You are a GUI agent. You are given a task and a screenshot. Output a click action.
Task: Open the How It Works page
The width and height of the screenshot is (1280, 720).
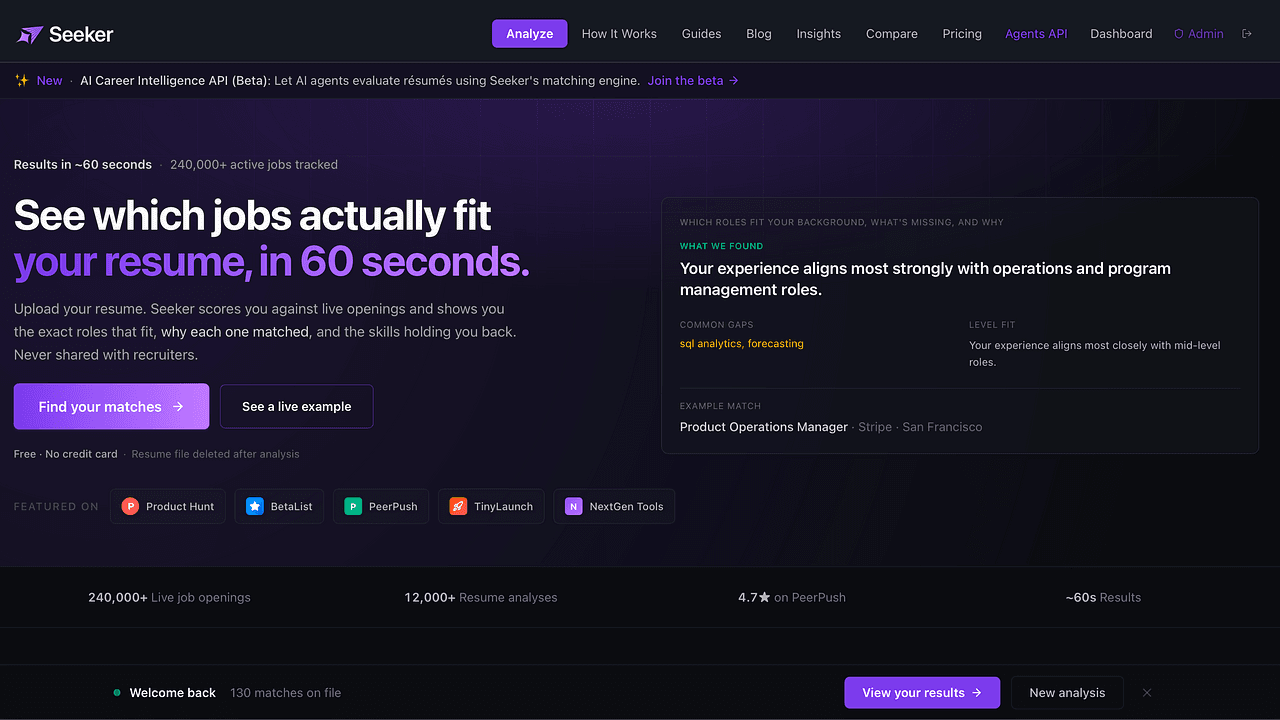(619, 34)
